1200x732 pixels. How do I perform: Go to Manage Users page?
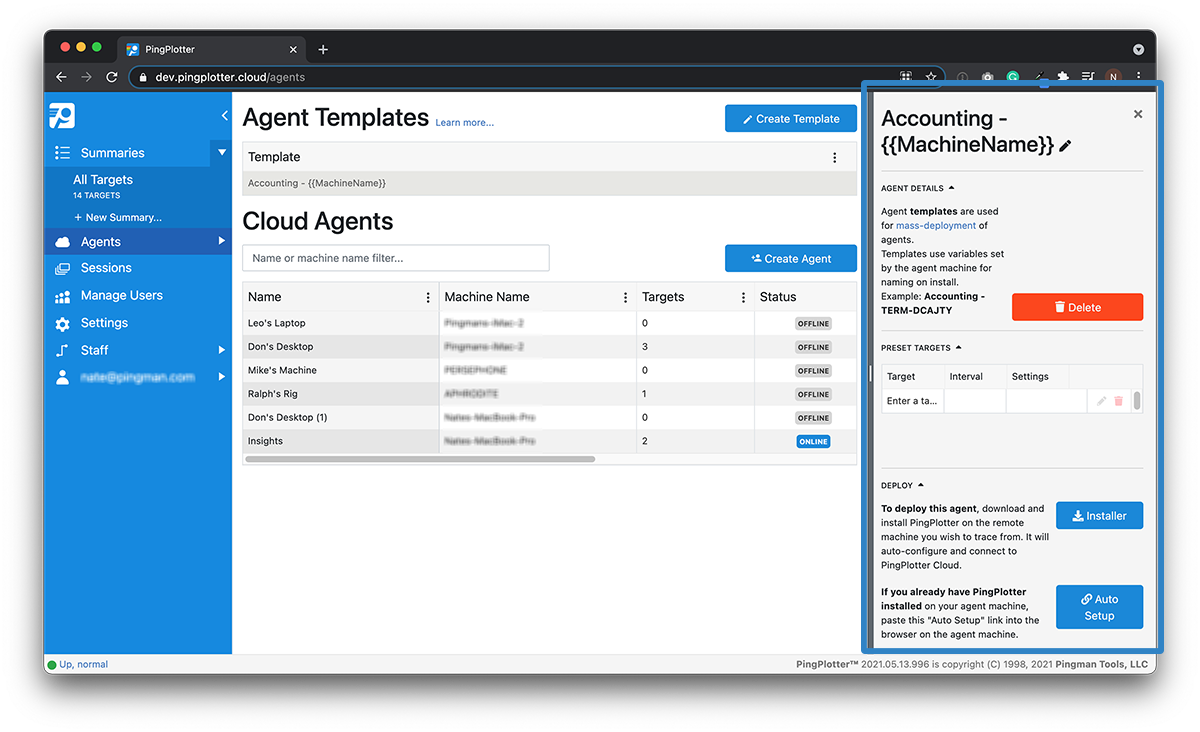121,296
